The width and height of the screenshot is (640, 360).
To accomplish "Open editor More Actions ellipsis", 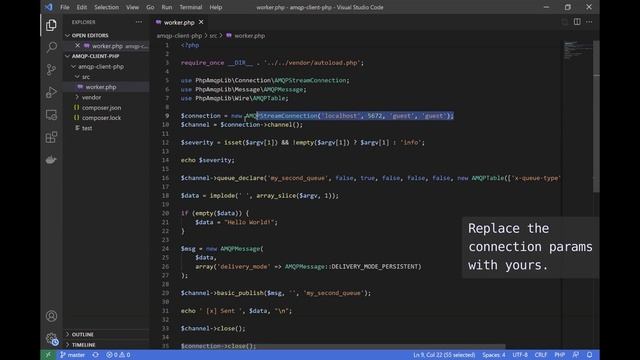I will [589, 22].
